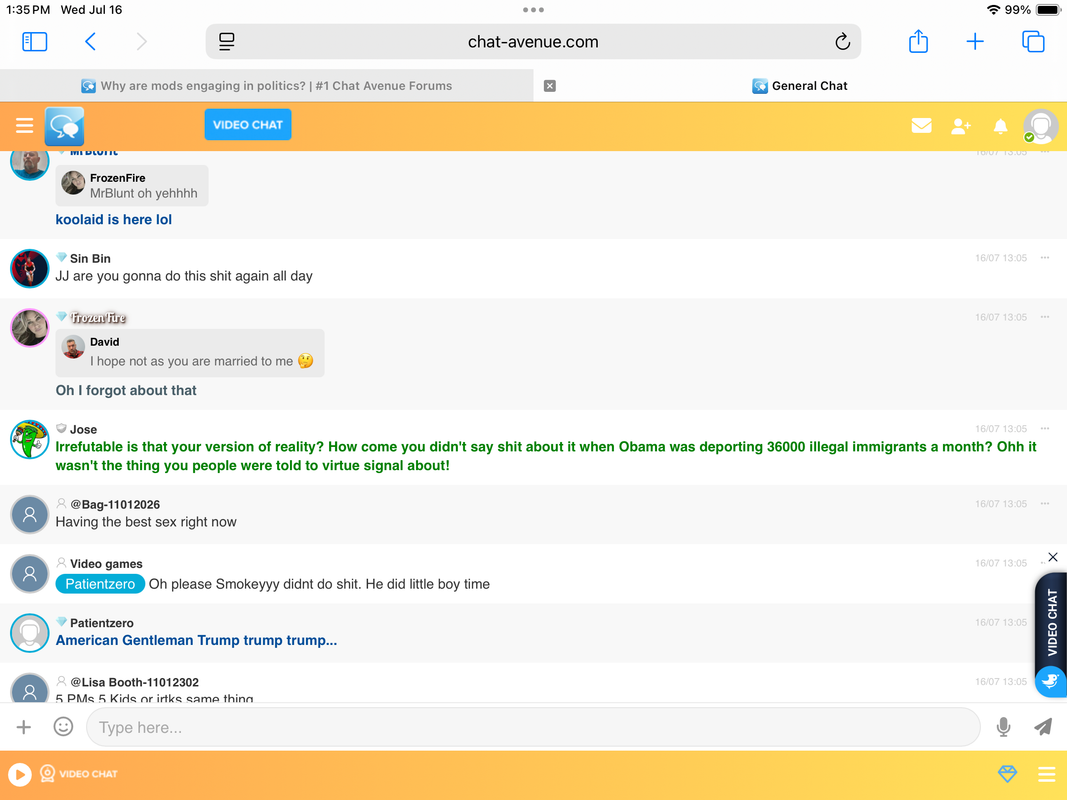Click message text 'koolaid is here lol'
The width and height of the screenshot is (1067, 800).
114,220
